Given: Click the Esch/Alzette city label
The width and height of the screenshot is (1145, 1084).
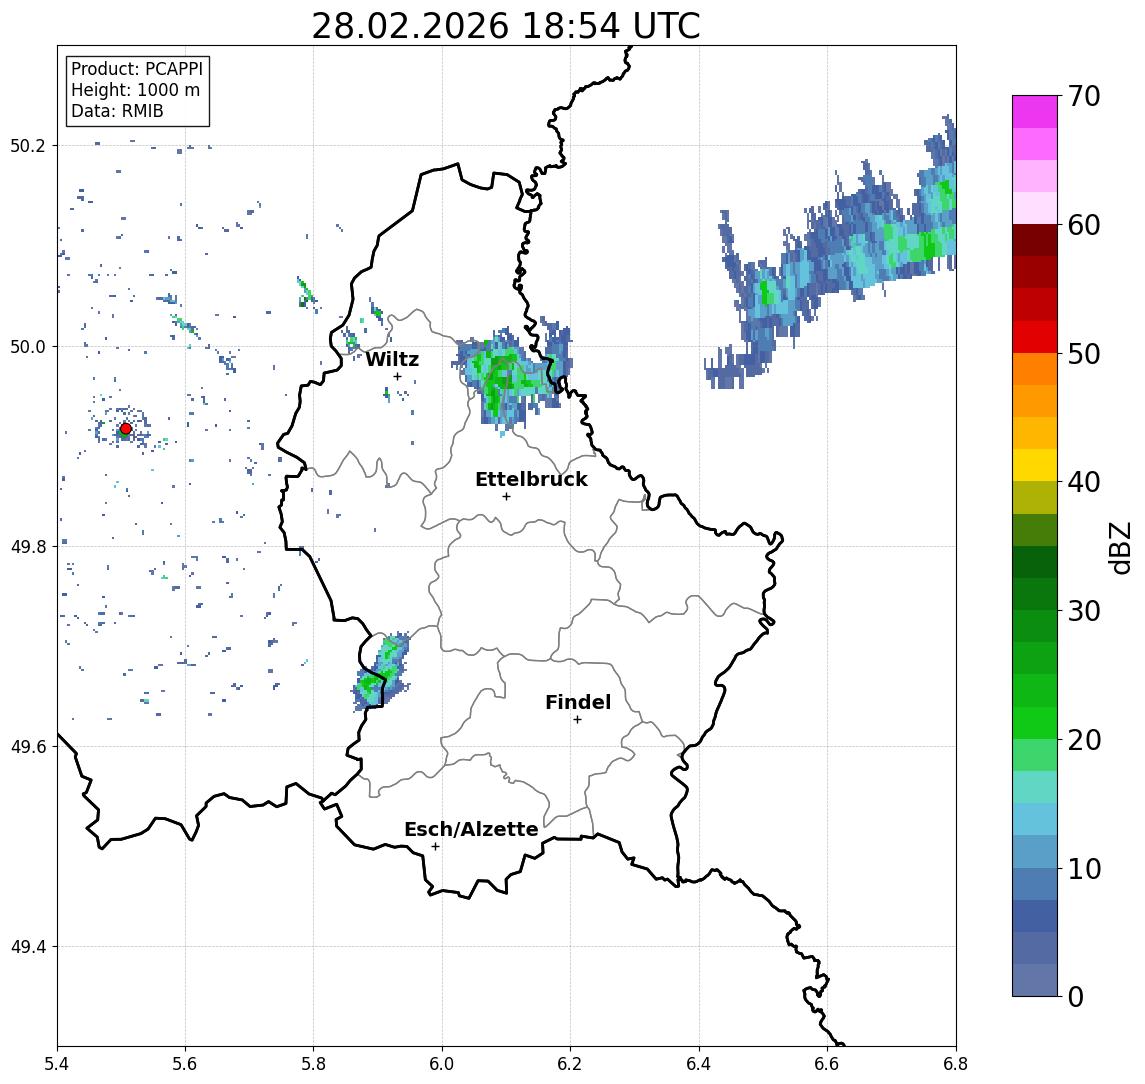Looking at the screenshot, I should pos(471,829).
